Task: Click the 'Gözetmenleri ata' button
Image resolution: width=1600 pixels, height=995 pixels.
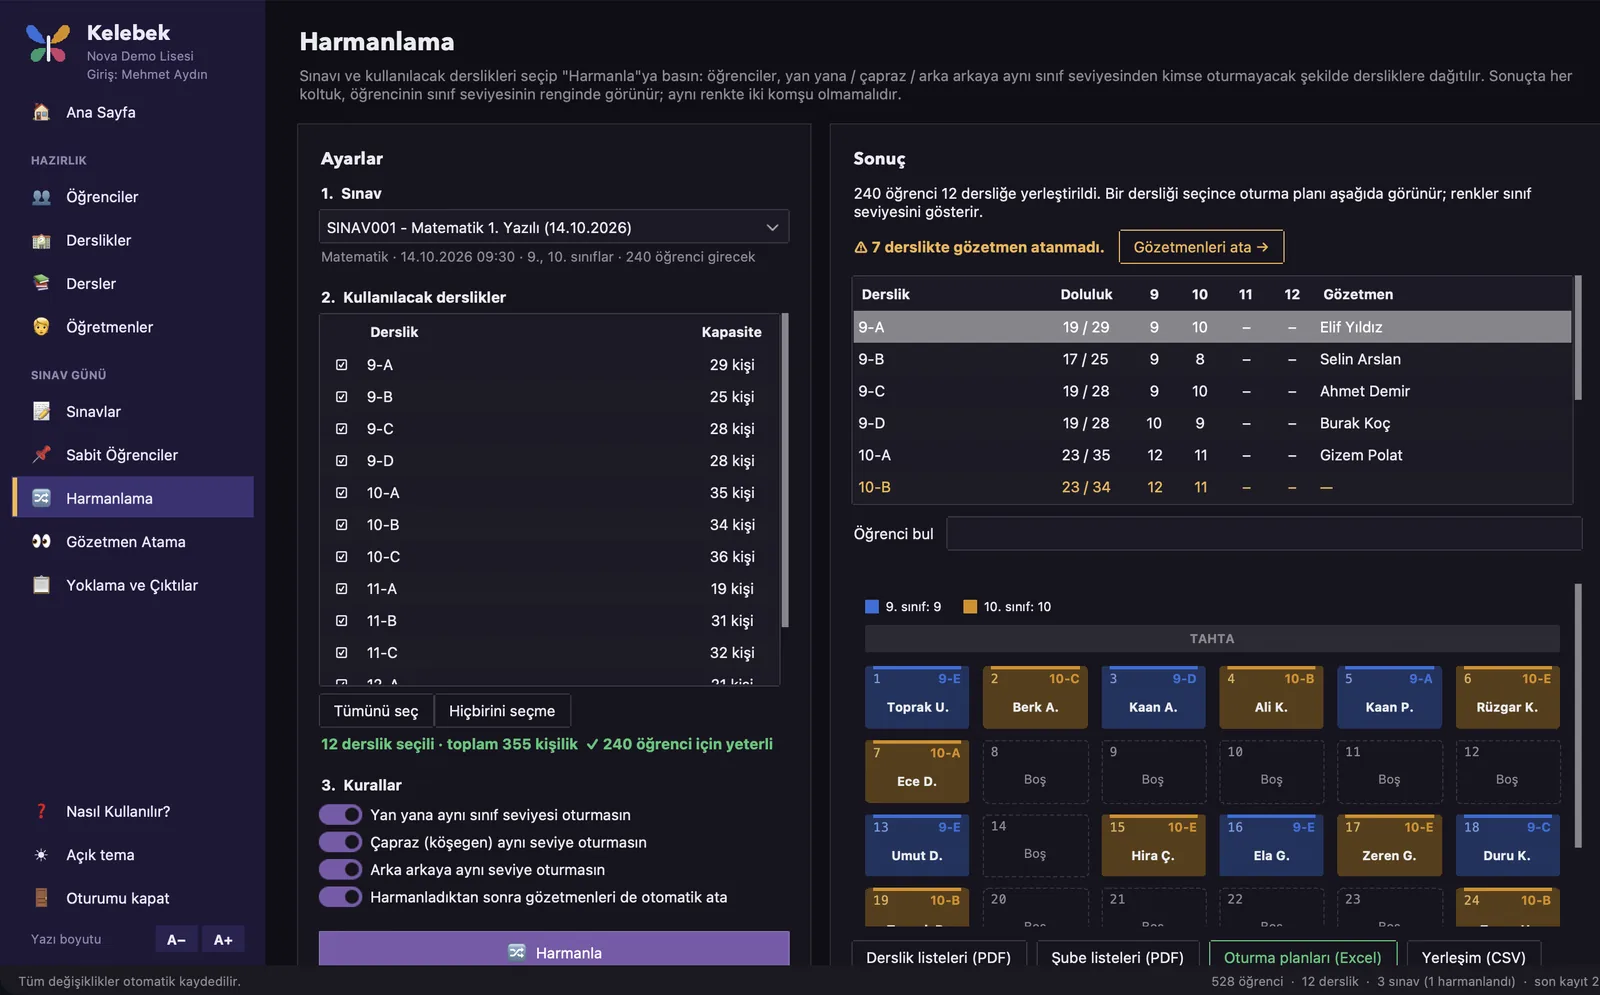Action: pyautogui.click(x=1201, y=247)
